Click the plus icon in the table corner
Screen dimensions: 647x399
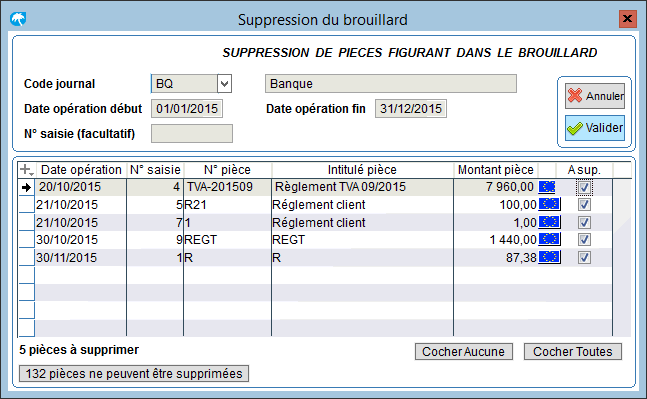click(26, 170)
